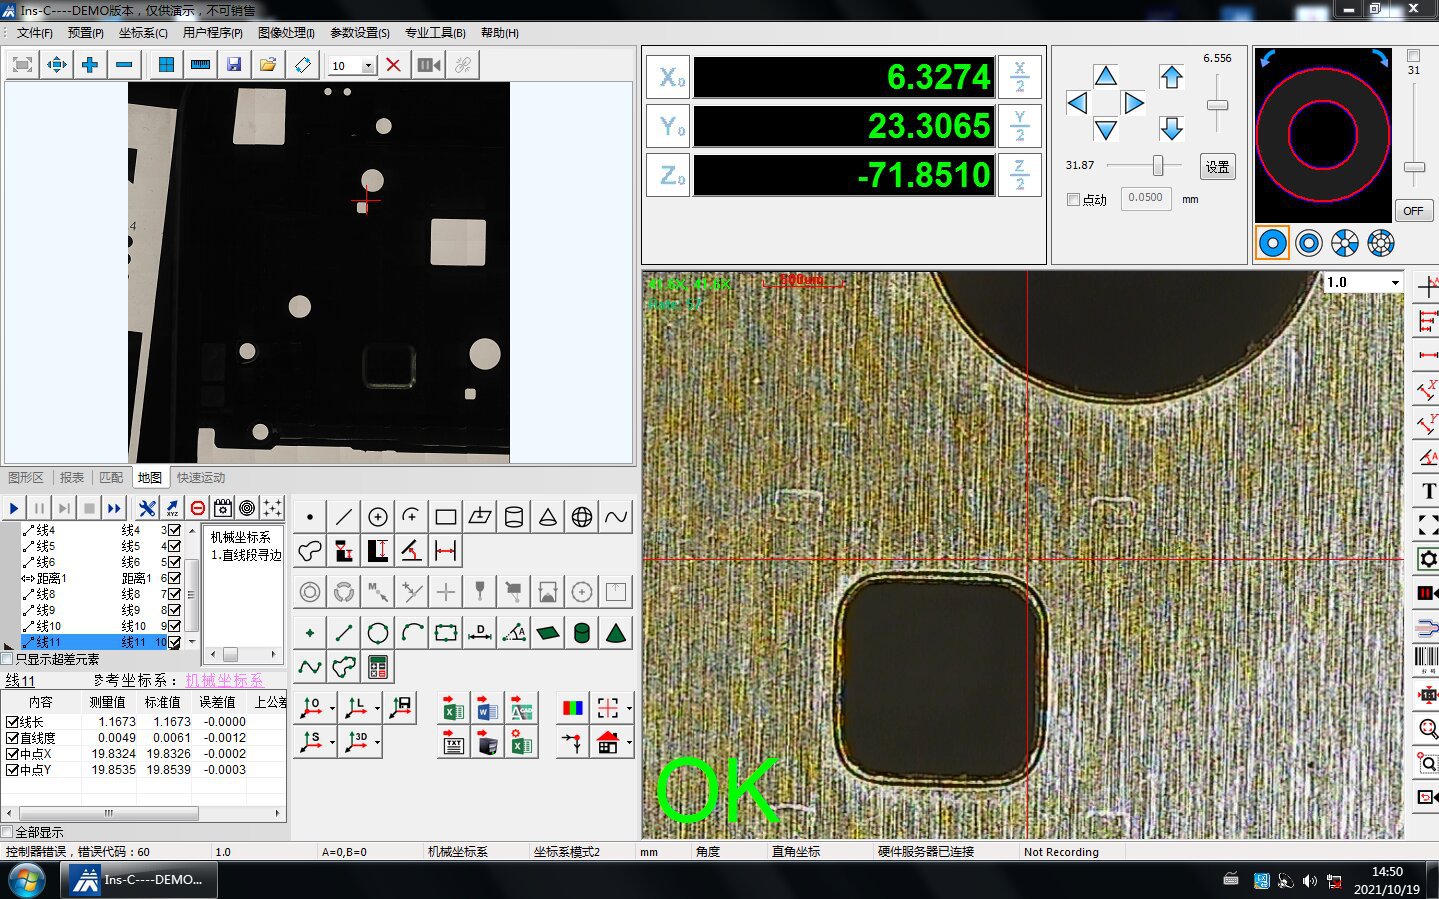The image size is (1439, 899).
Task: Check 只显示超差元素 checkbox
Action: [8, 659]
